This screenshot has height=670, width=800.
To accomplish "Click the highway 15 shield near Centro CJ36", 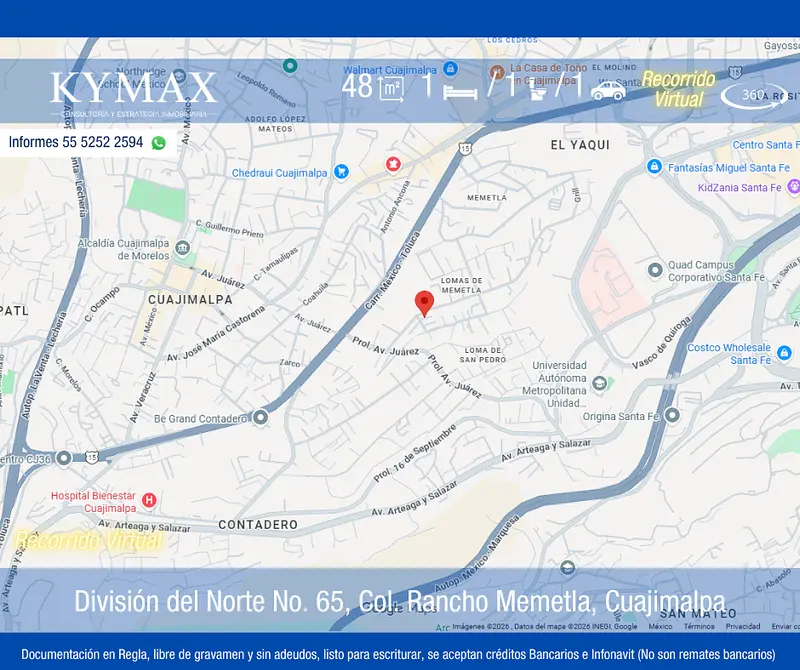I will (x=92, y=457).
